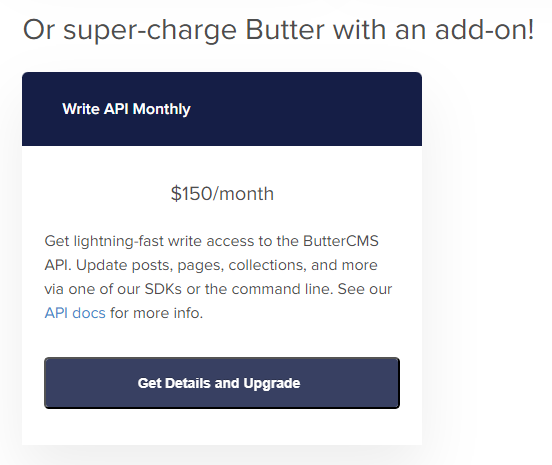
Task: Click the word ButterCMS in the description
Action: click(x=340, y=241)
